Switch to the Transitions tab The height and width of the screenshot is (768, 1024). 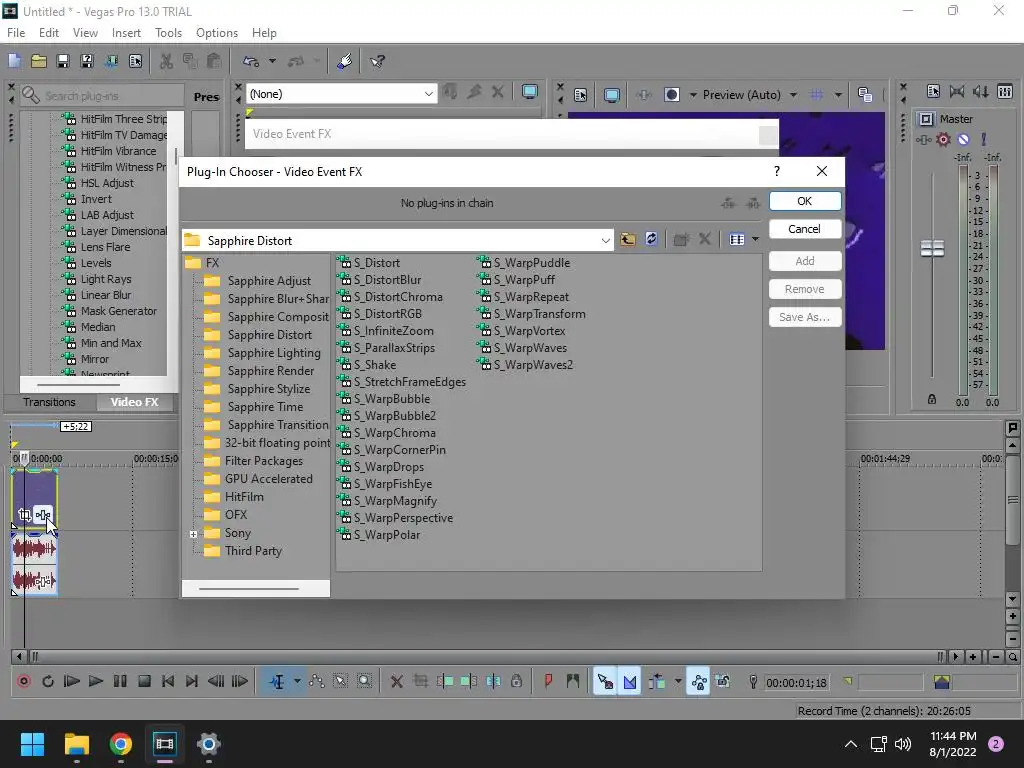[x=50, y=402]
